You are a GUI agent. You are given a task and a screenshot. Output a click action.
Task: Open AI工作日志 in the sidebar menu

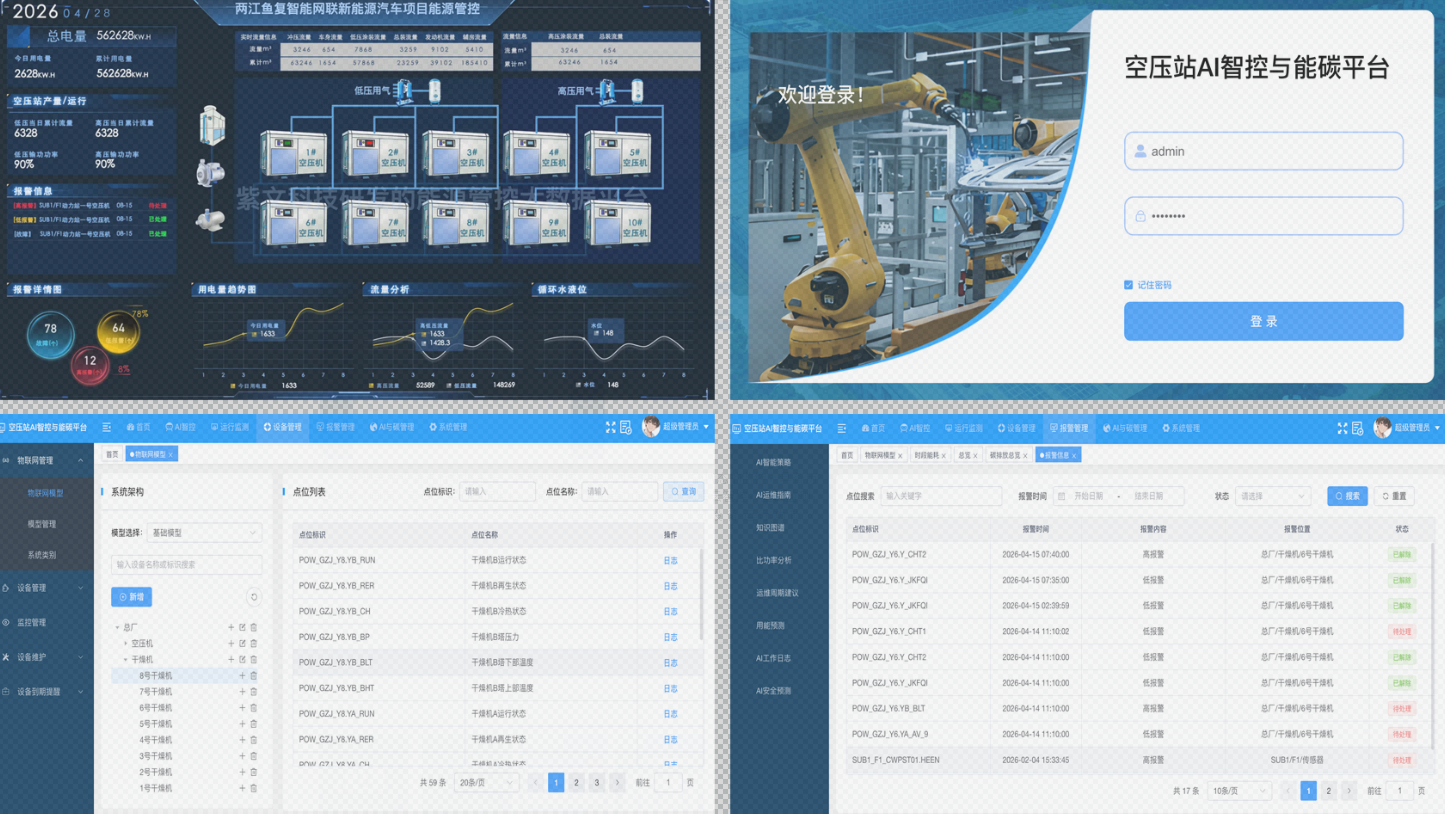[773, 658]
